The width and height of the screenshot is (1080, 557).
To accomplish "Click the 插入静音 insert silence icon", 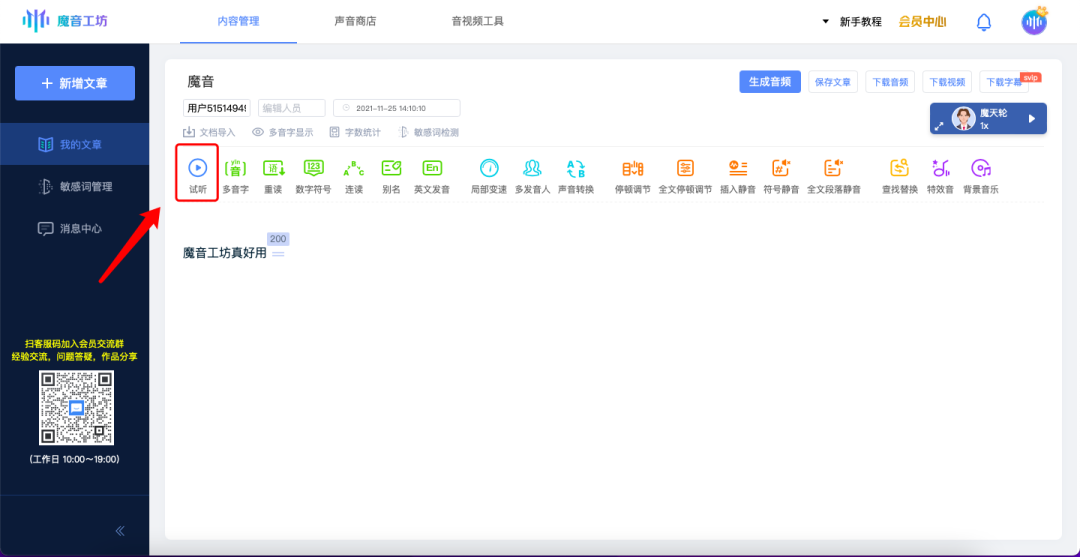I will [738, 169].
